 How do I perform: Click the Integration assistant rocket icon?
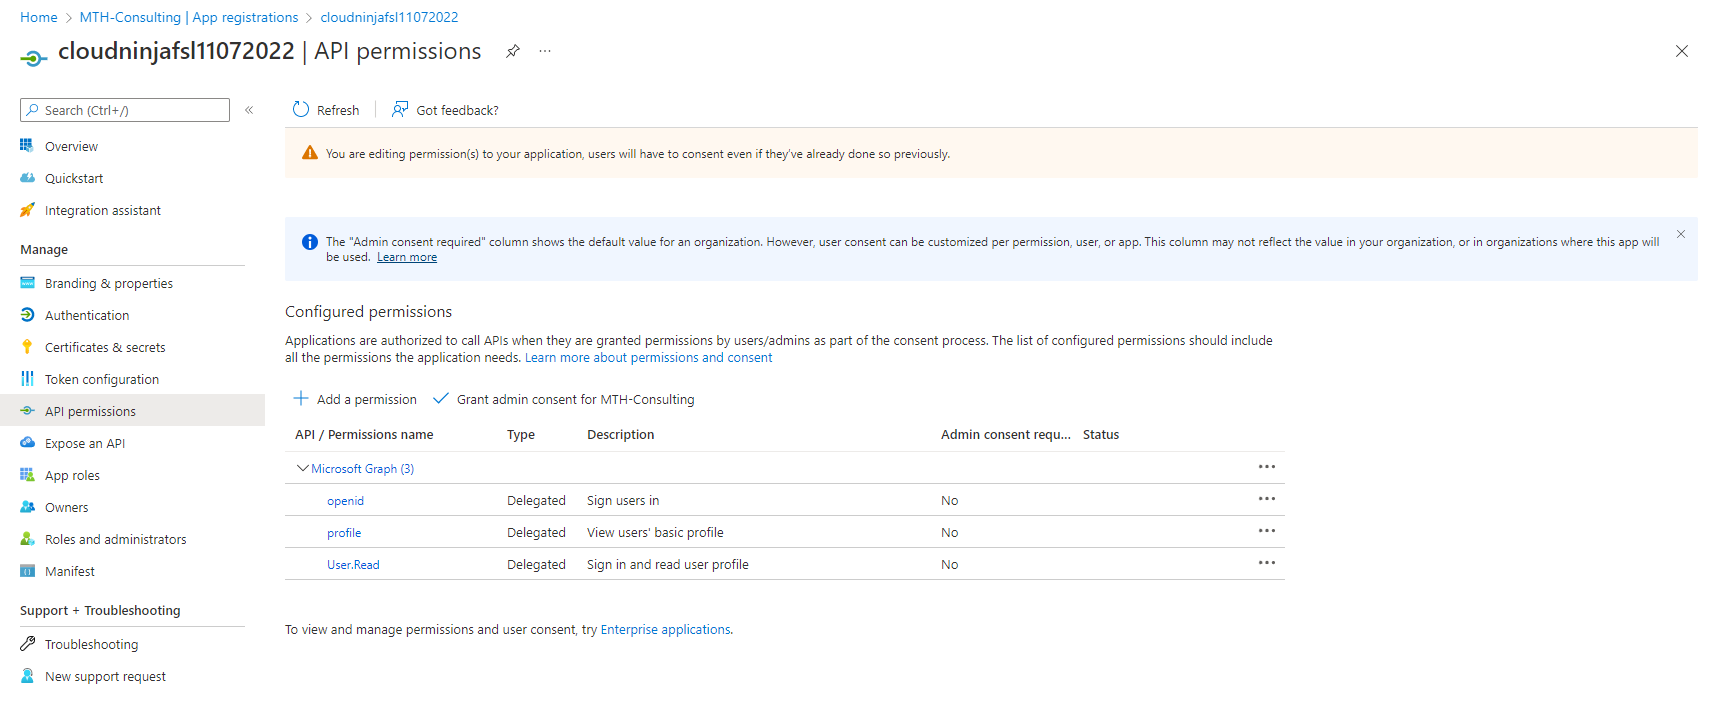tap(27, 210)
